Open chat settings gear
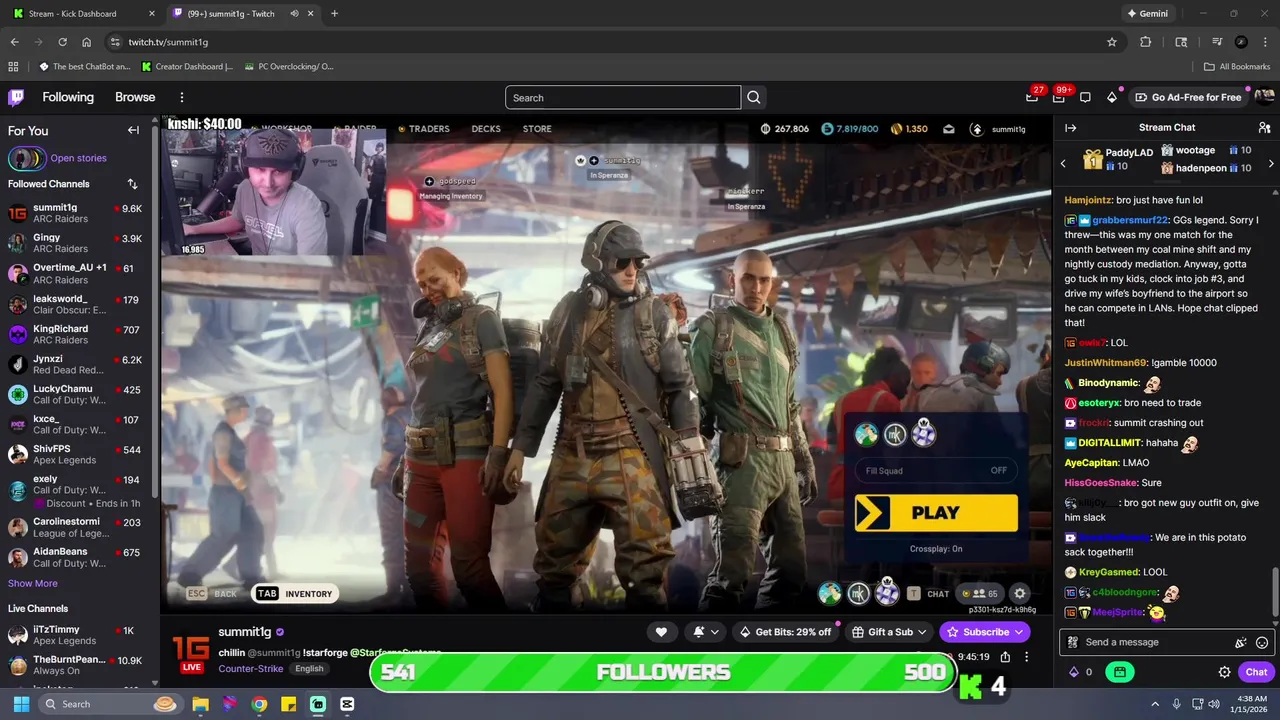The width and height of the screenshot is (1280, 720). click(x=1224, y=672)
